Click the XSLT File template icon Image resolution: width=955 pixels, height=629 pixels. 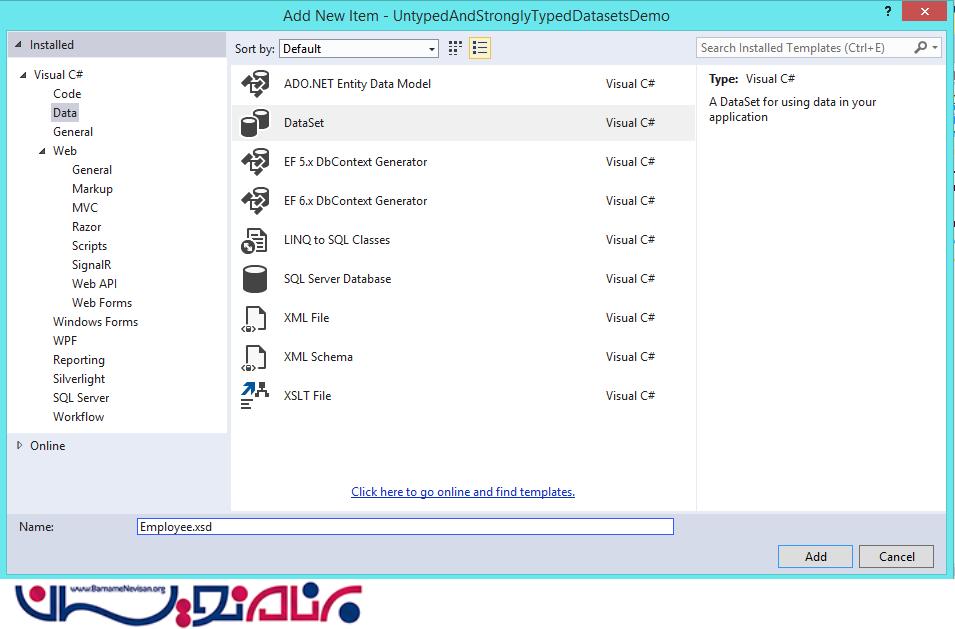255,396
